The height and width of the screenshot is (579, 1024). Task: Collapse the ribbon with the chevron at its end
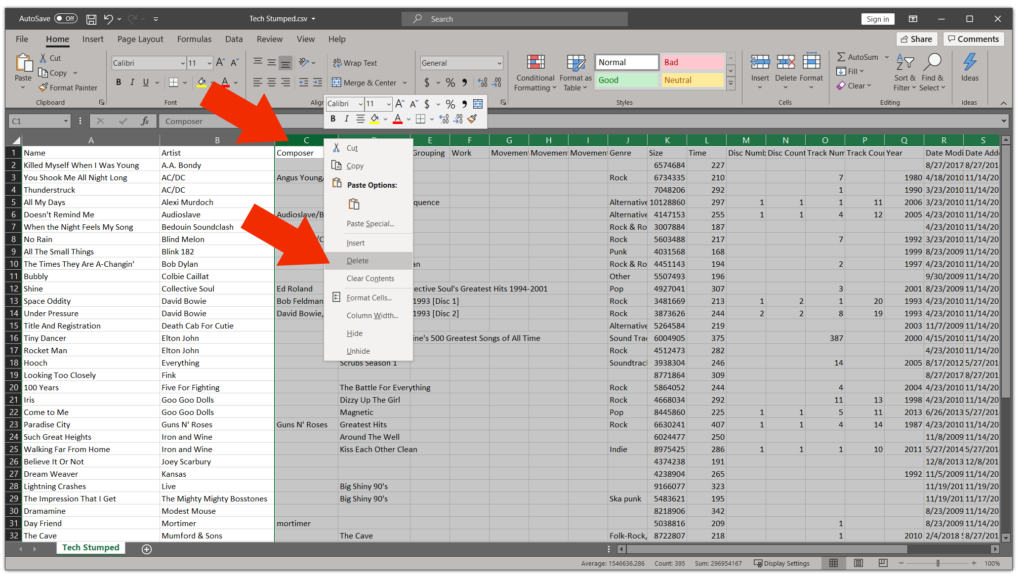point(1003,102)
